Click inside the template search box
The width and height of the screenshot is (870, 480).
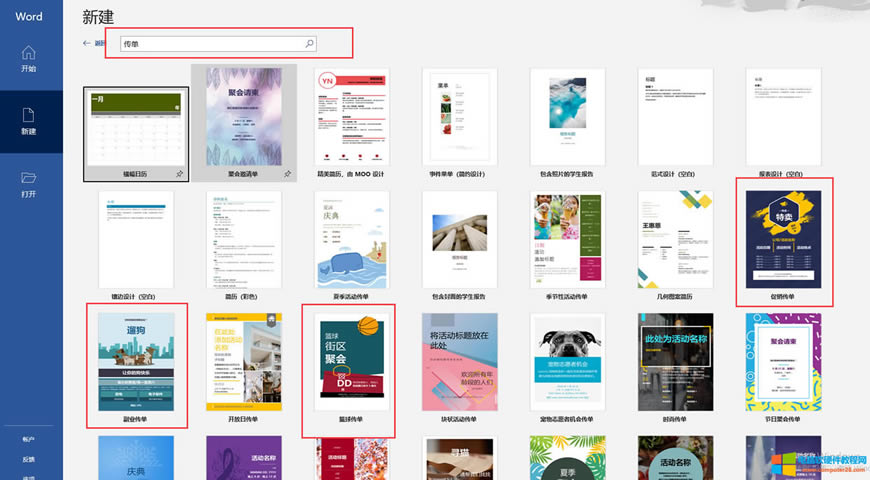(210, 44)
